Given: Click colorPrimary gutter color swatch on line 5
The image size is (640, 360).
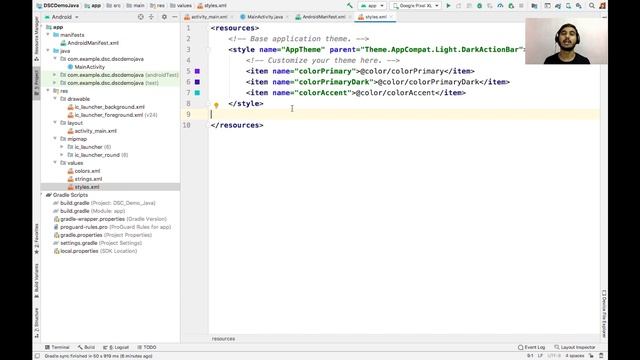Looking at the screenshot, I should point(197,71).
